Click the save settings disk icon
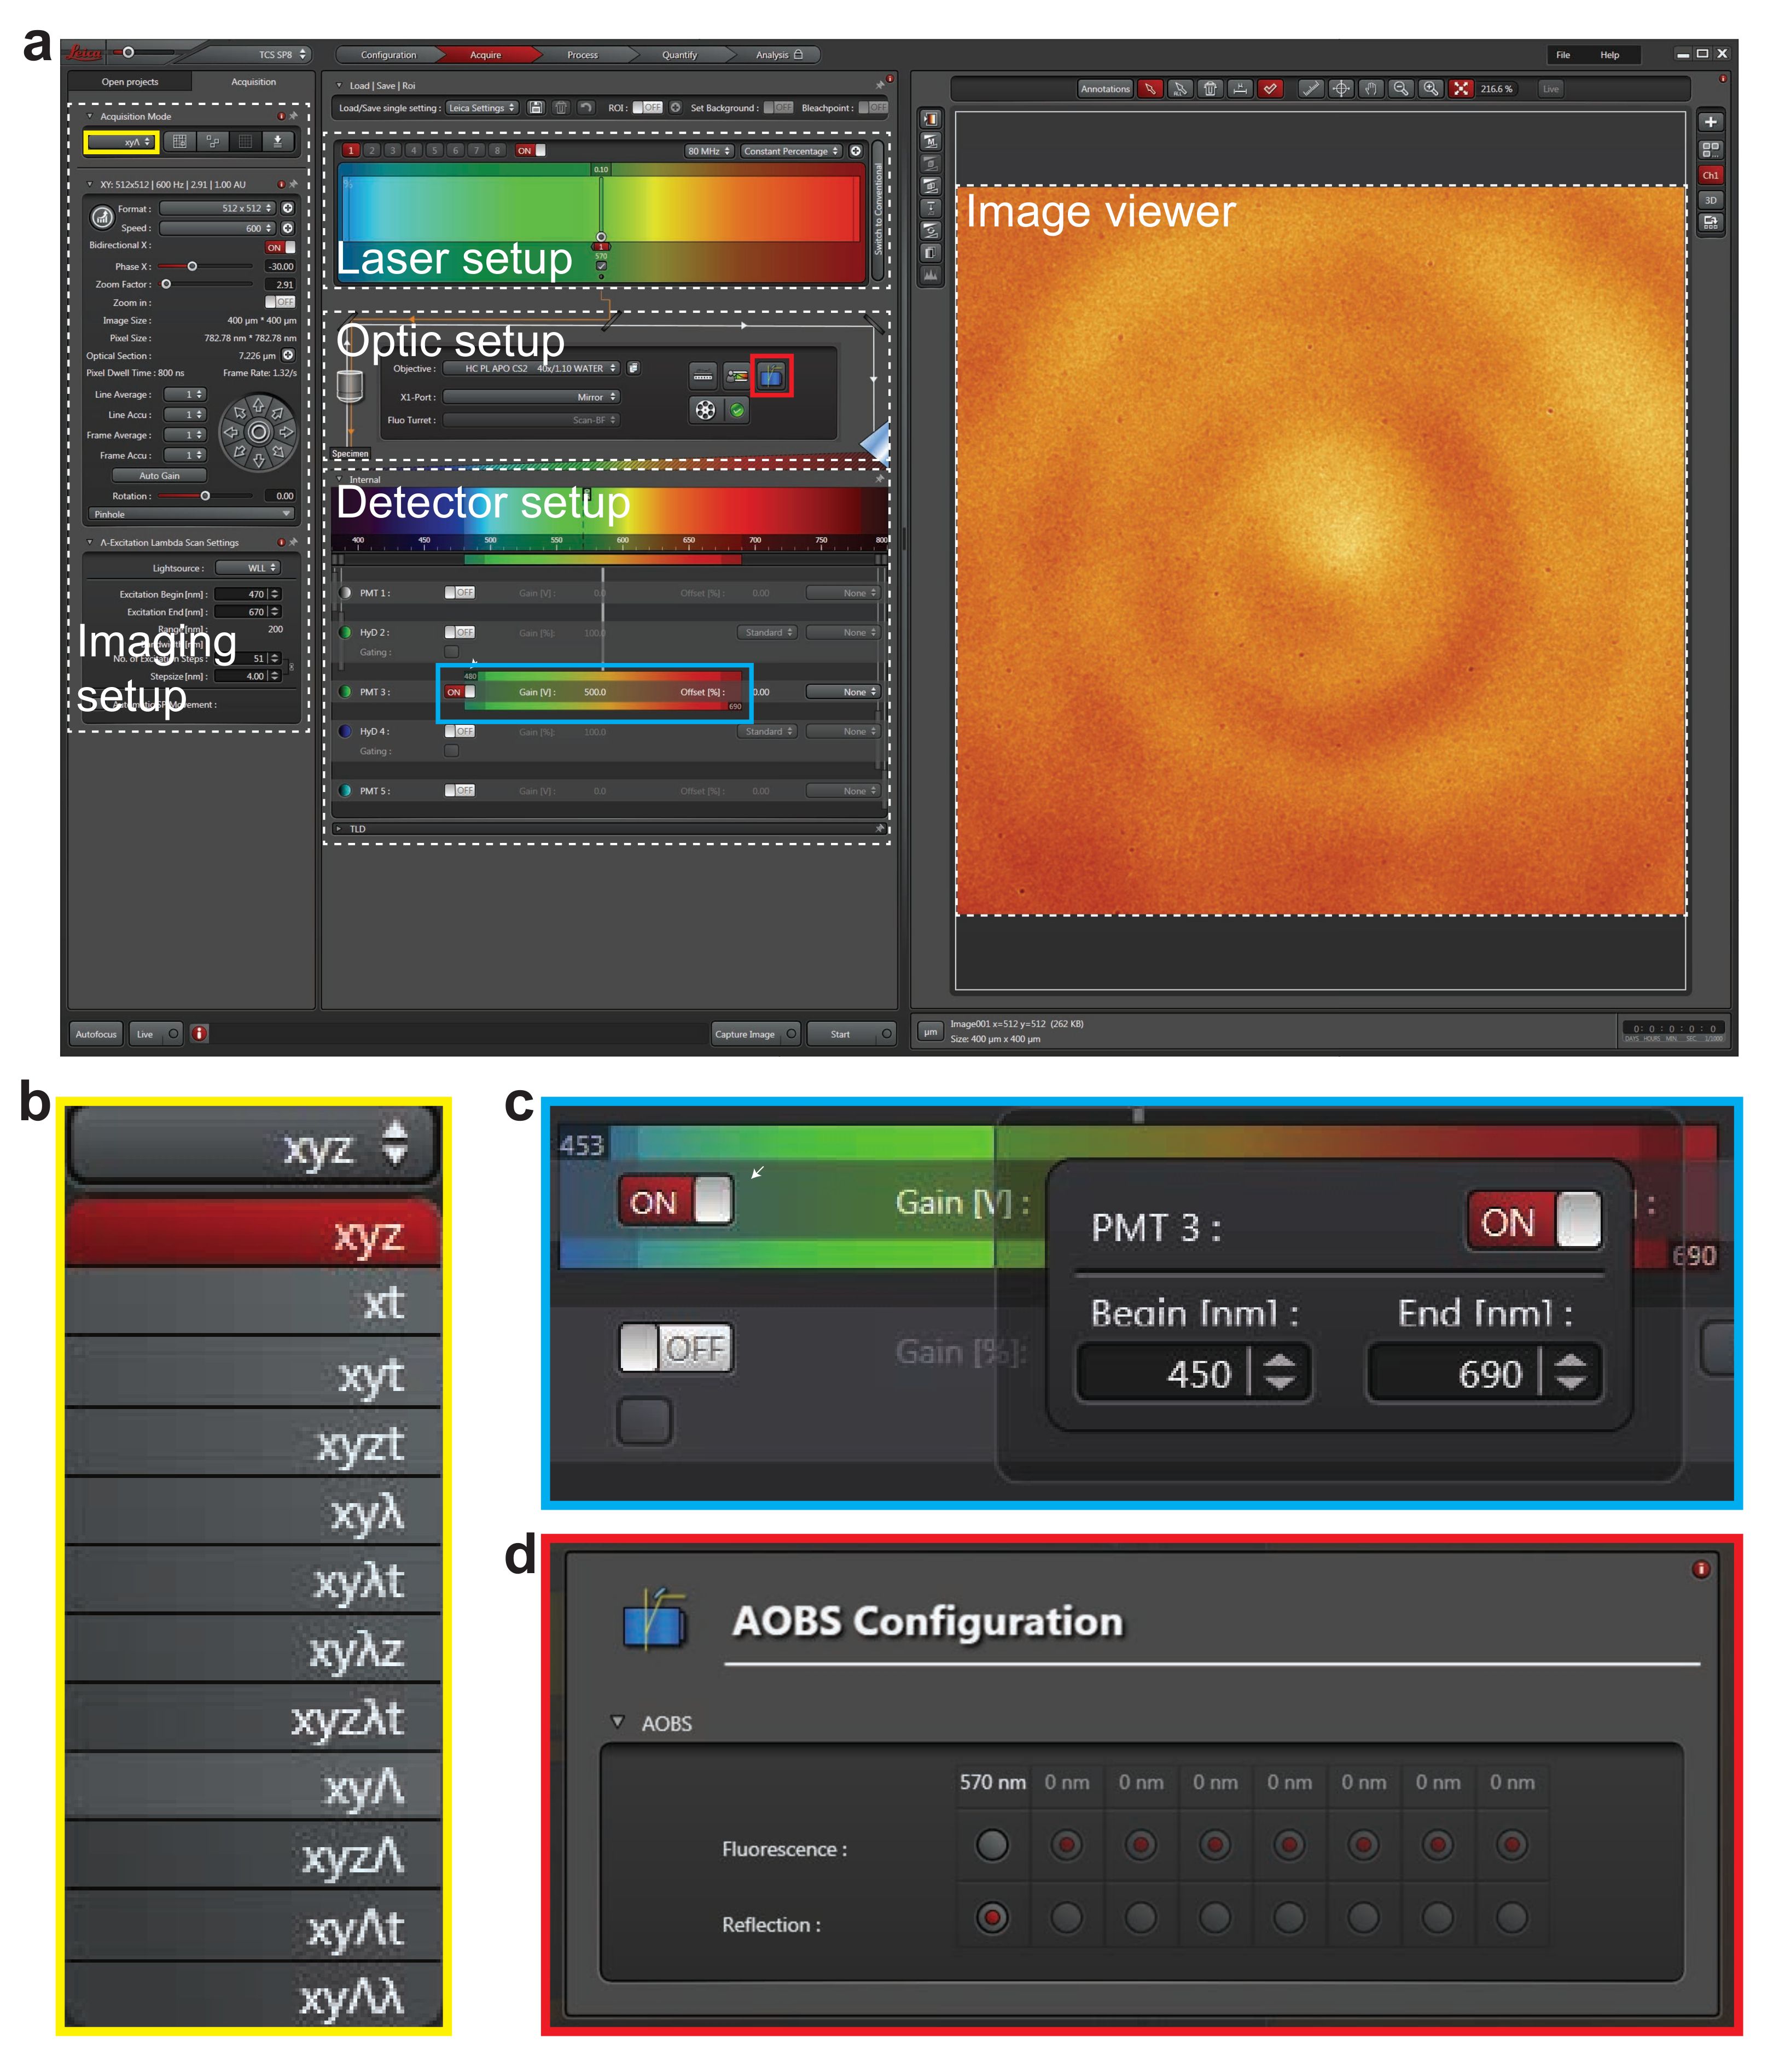 pos(537,107)
